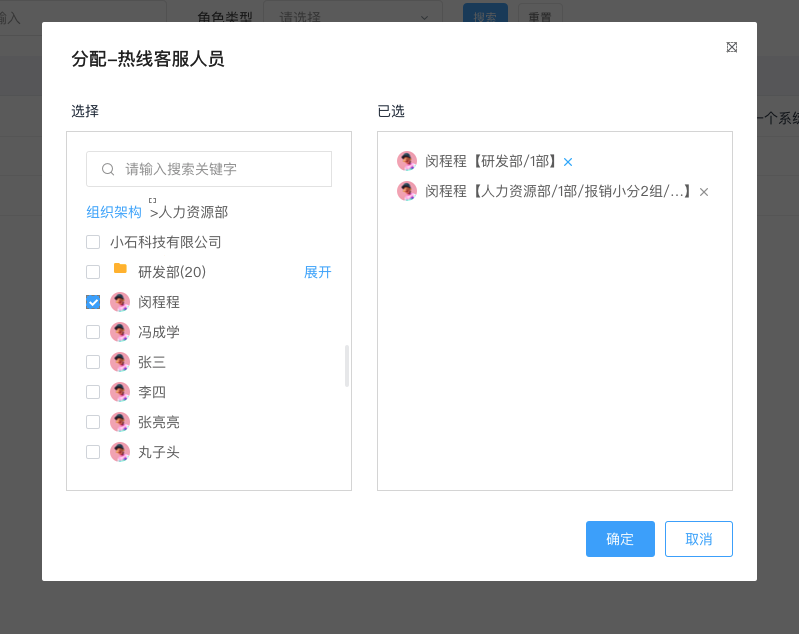Image resolution: width=799 pixels, height=634 pixels.
Task: Click 李四 avatar
Action: pos(120,392)
